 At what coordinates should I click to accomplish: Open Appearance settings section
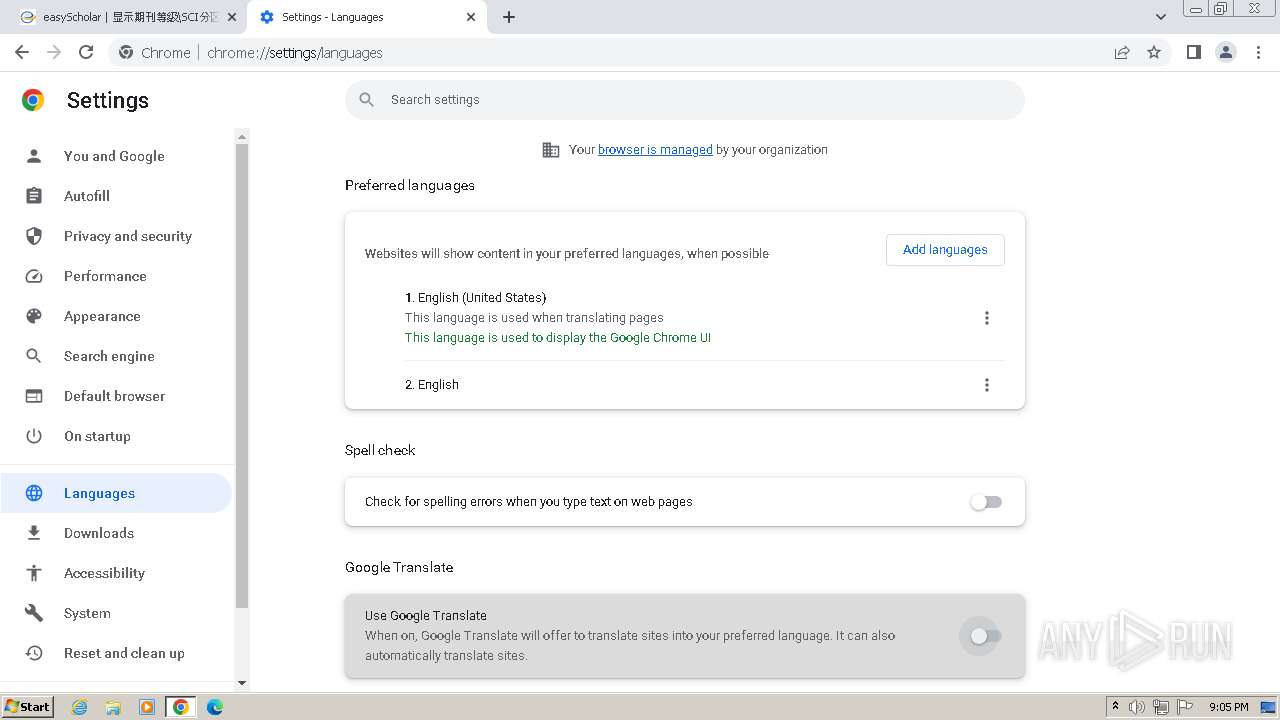pos(102,316)
